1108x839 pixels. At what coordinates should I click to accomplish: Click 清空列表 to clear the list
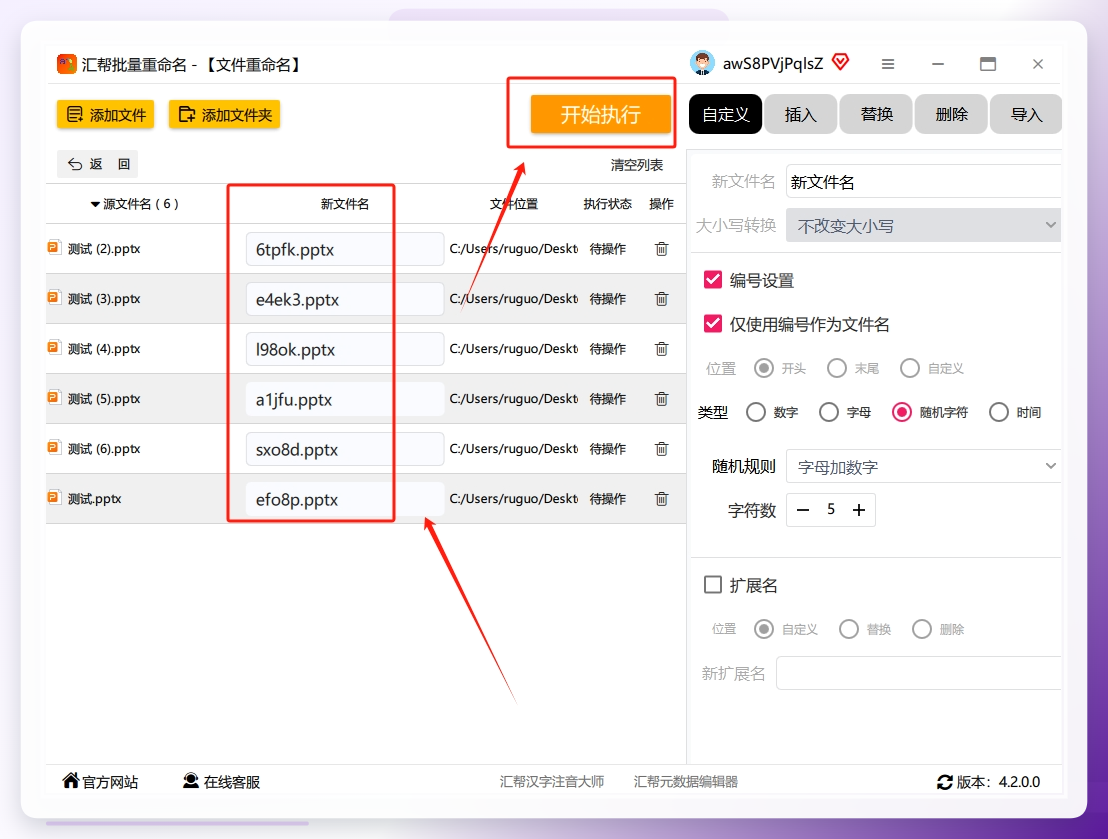click(637, 165)
